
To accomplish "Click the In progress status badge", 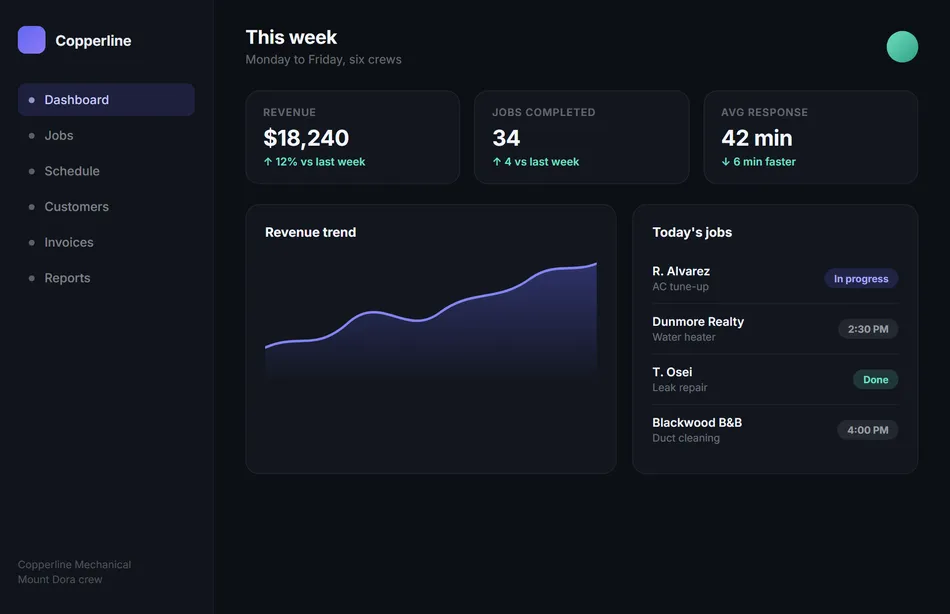I will point(861,279).
